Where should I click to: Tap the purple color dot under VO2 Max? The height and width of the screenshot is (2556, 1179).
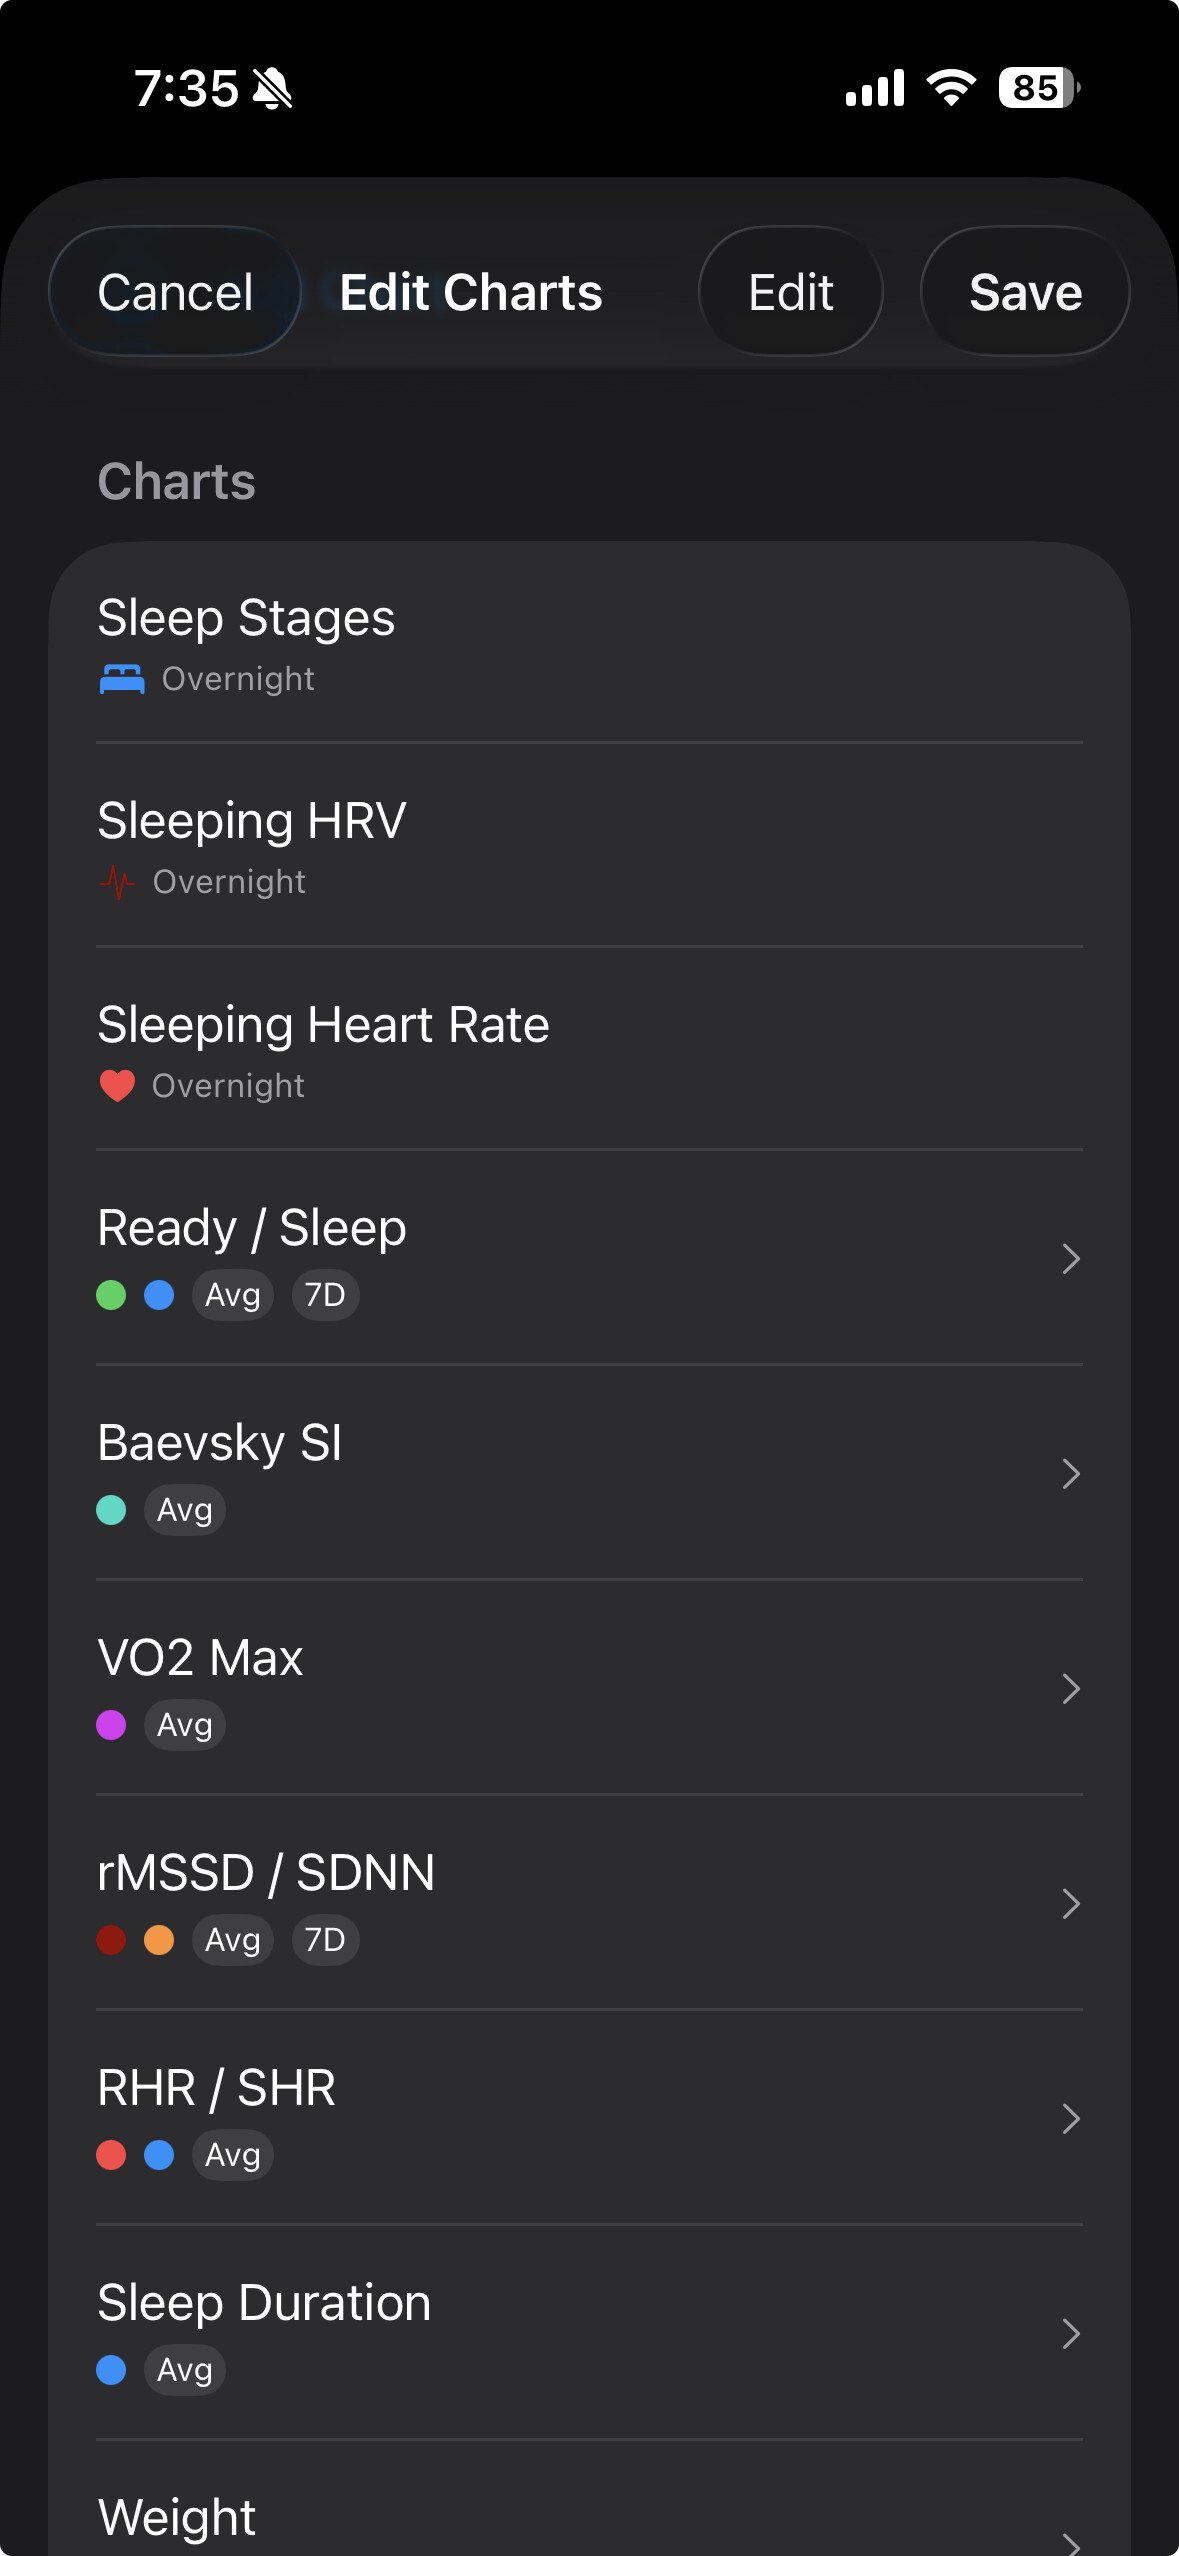[111, 1725]
